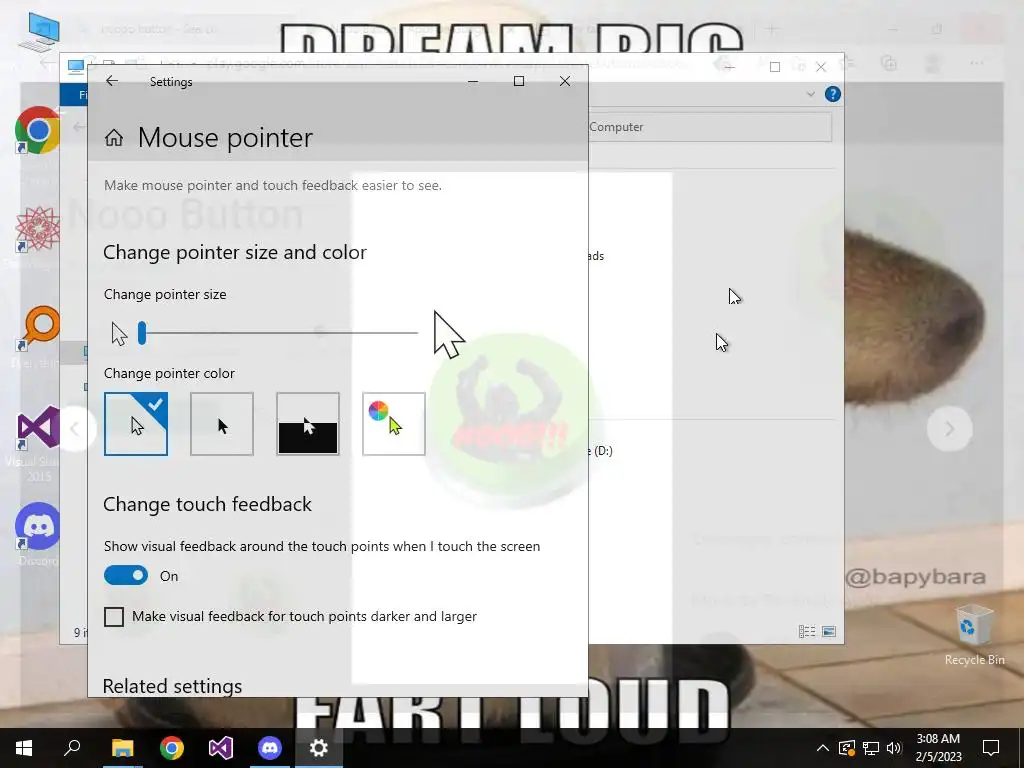Minimize the Settings window
1024x768 pixels.
click(473, 81)
